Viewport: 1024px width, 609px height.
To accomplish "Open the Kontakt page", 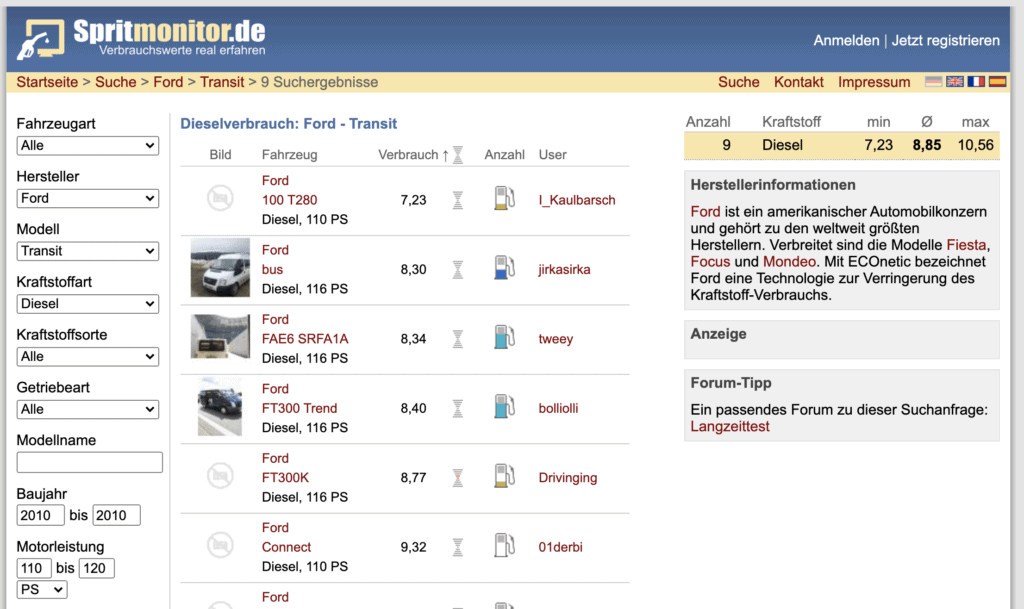I will (x=799, y=82).
